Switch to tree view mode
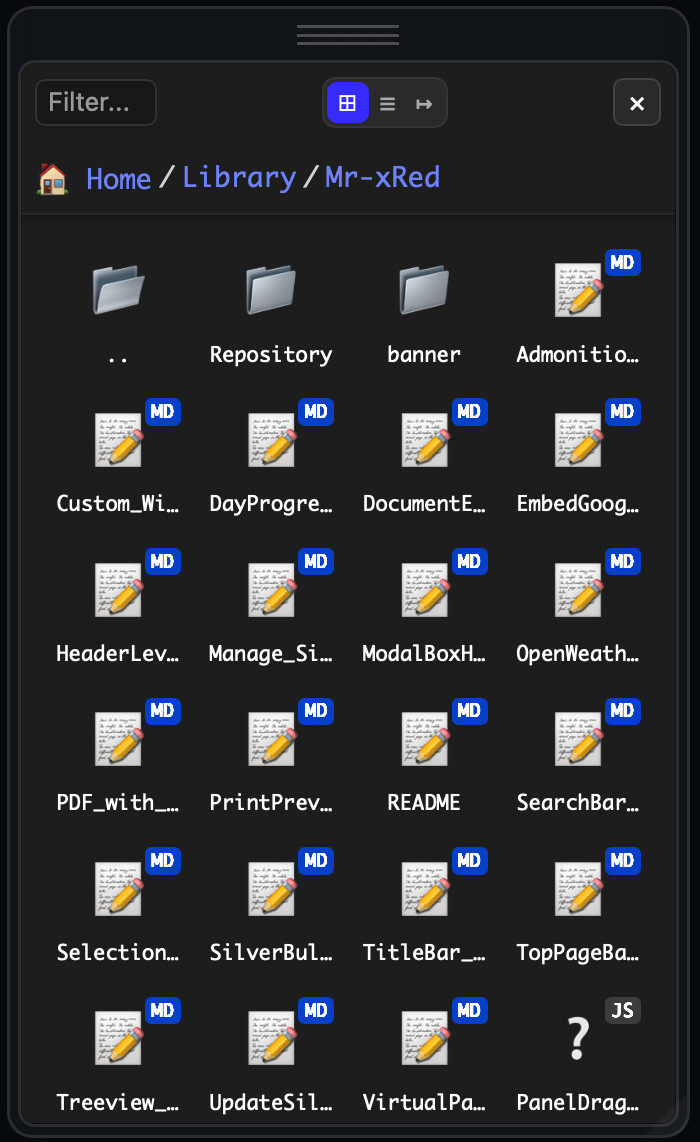 [424, 103]
